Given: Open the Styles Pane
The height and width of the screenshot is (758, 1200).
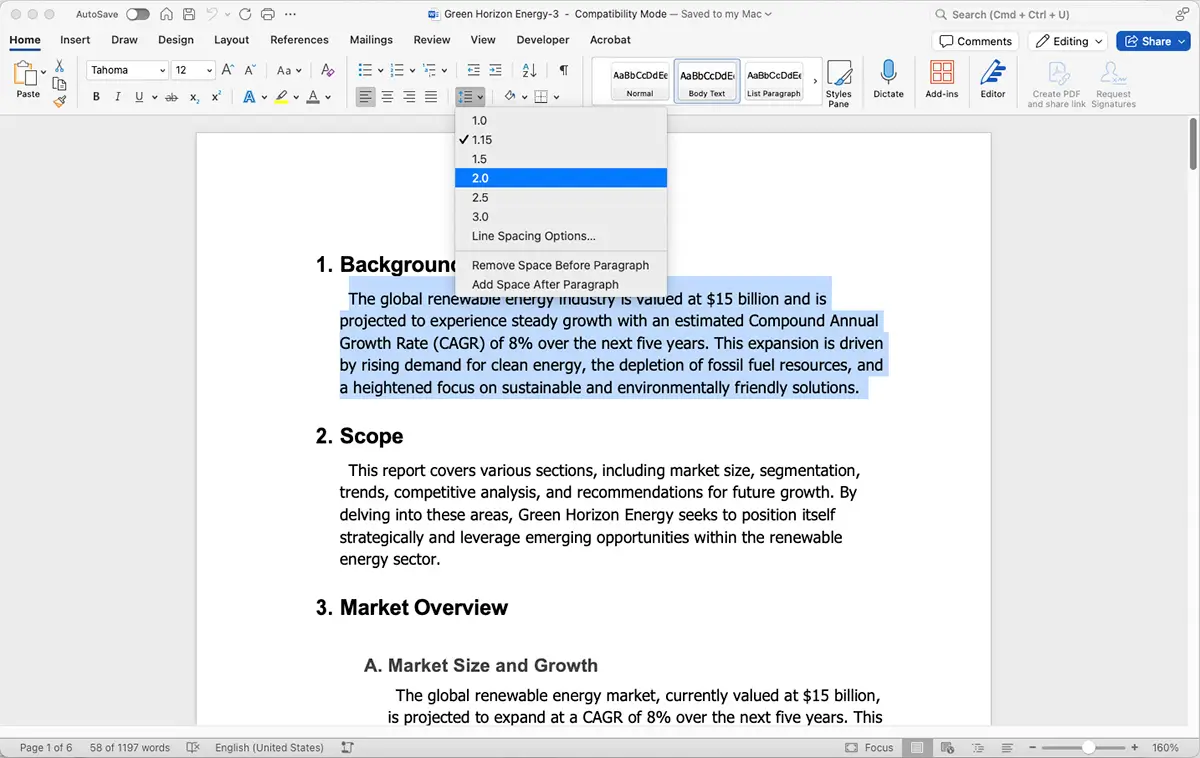Looking at the screenshot, I should [x=838, y=80].
